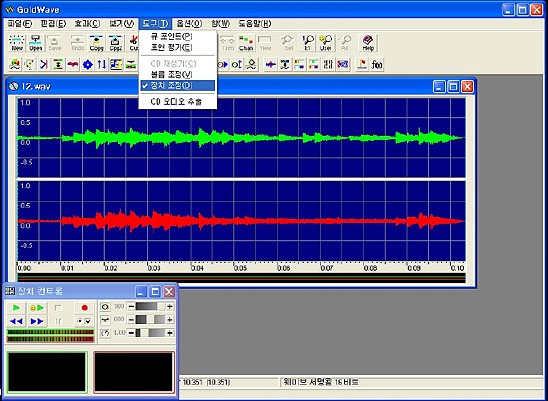Image resolution: width=548 pixels, height=401 pixels.
Task: Click the balance icon in device controls
Action: (105, 320)
